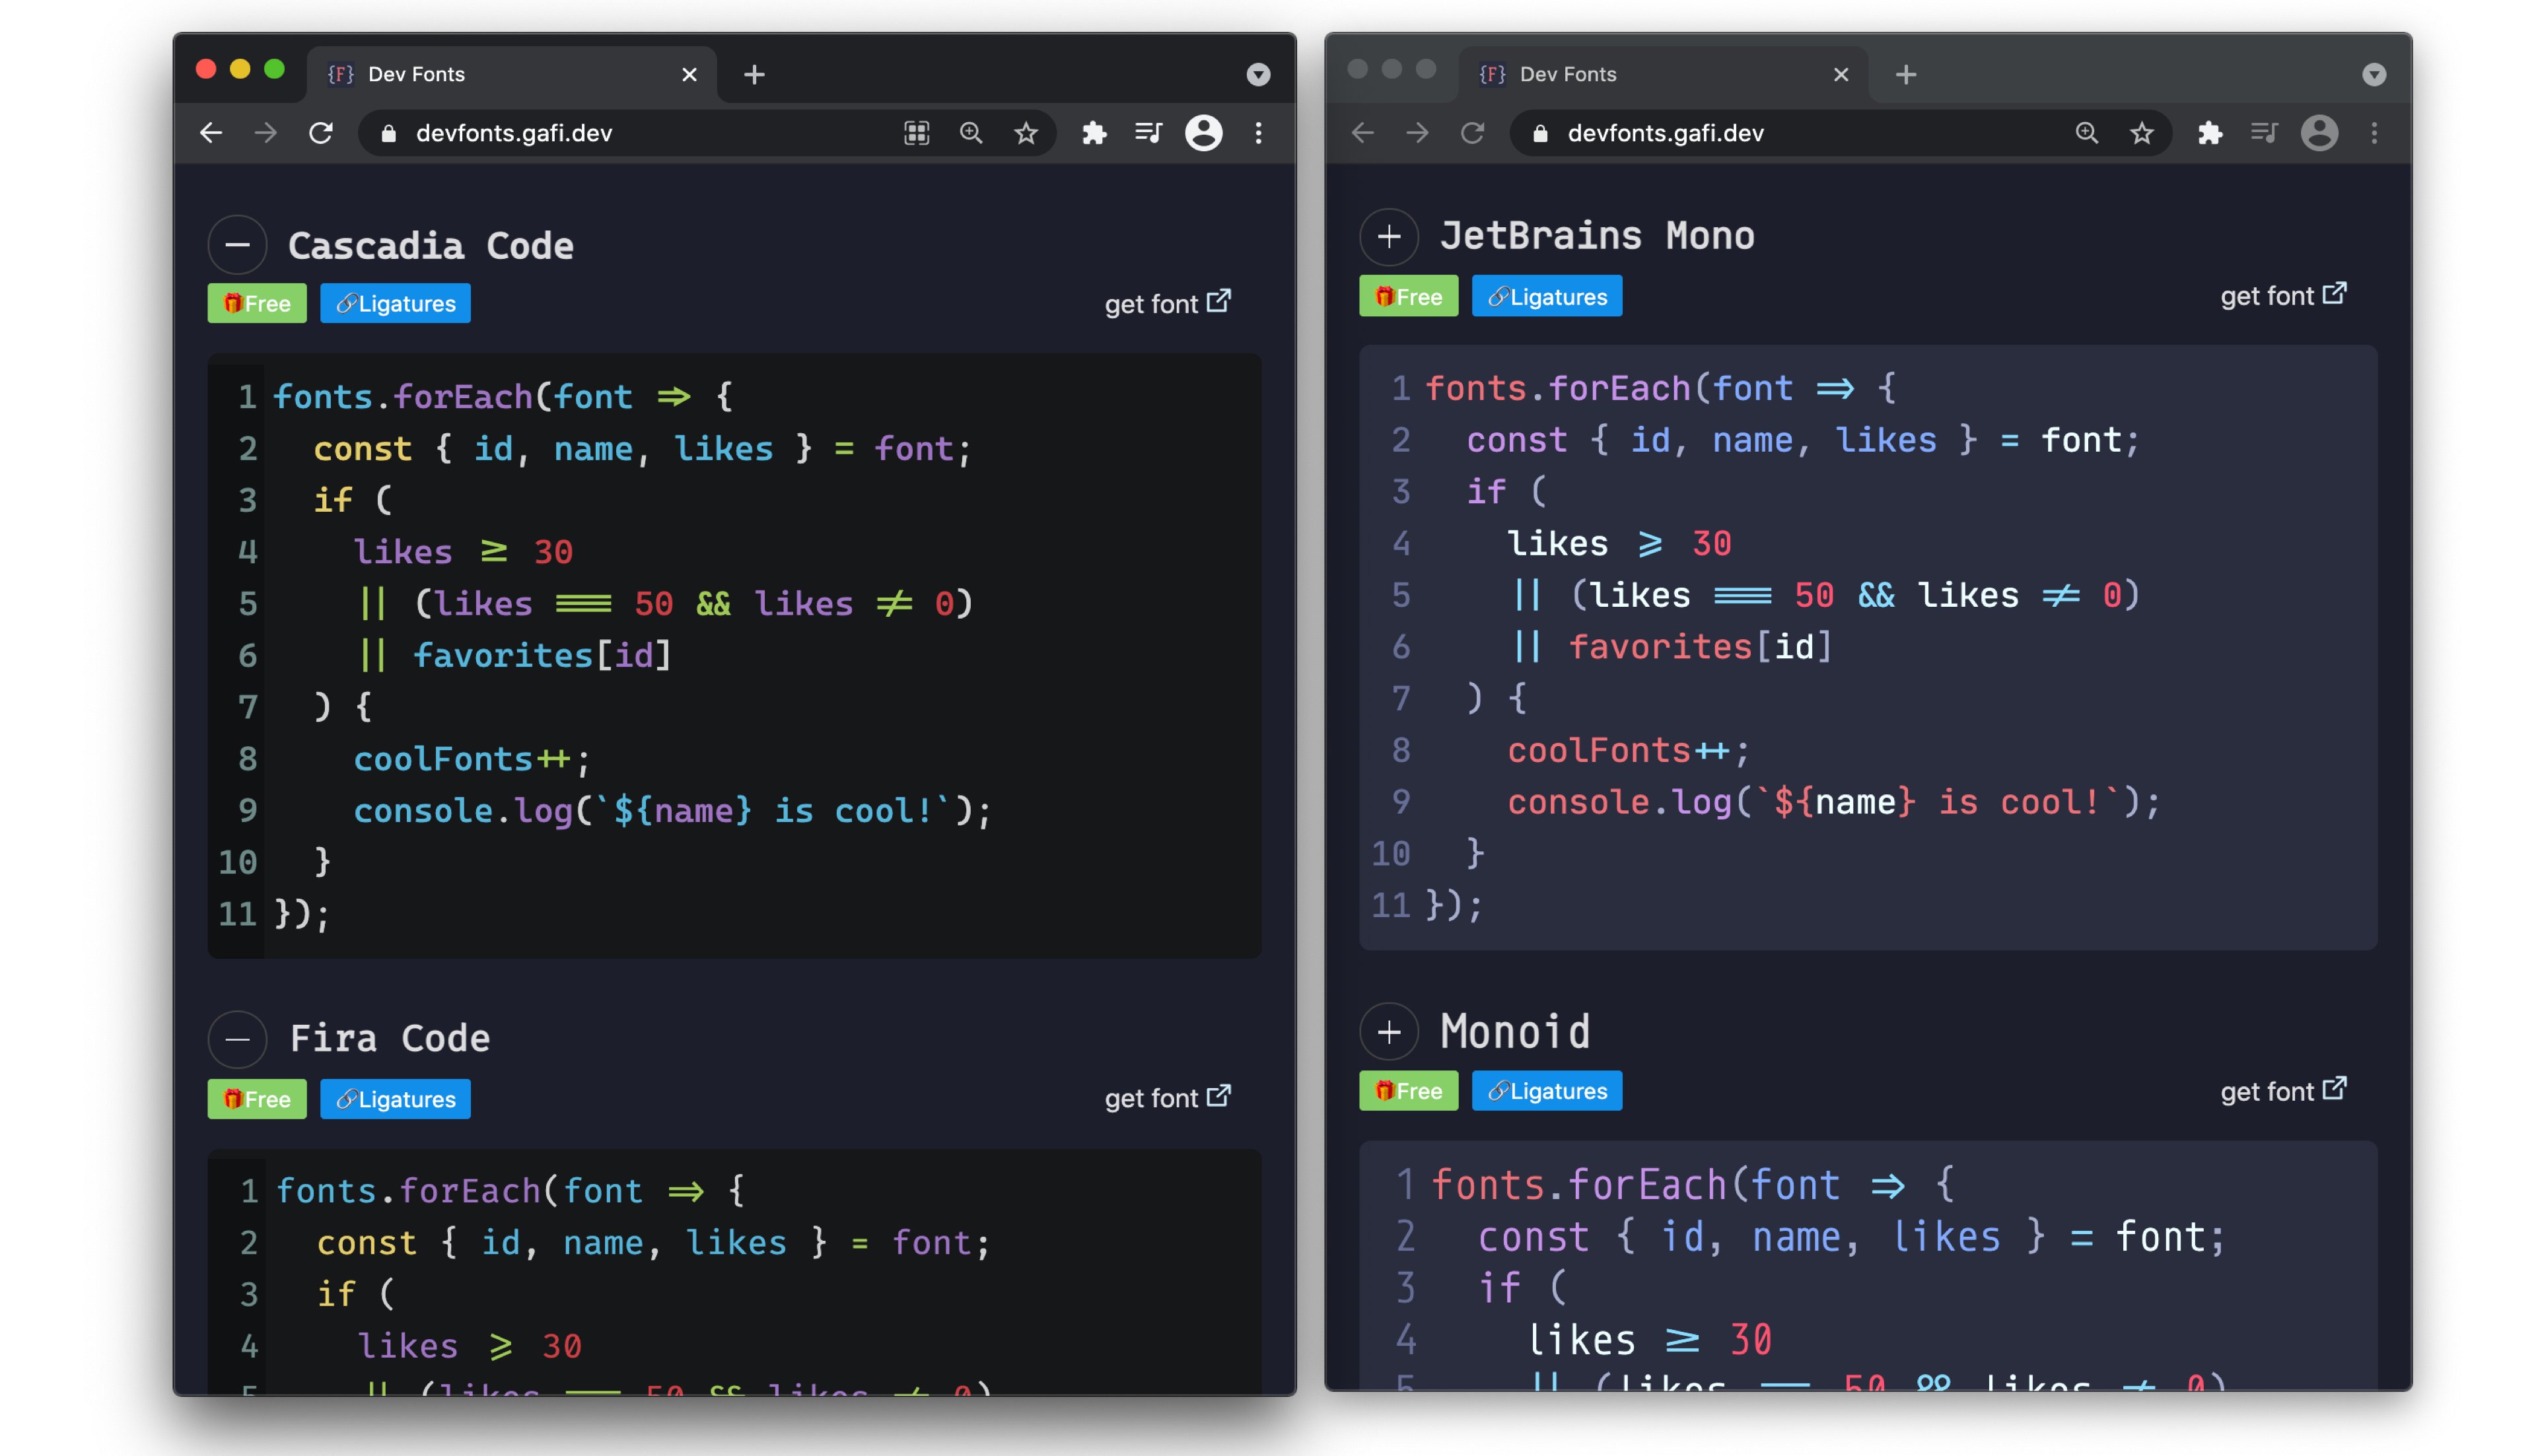Click the Dev Fonts favicon in the tab

click(341, 74)
